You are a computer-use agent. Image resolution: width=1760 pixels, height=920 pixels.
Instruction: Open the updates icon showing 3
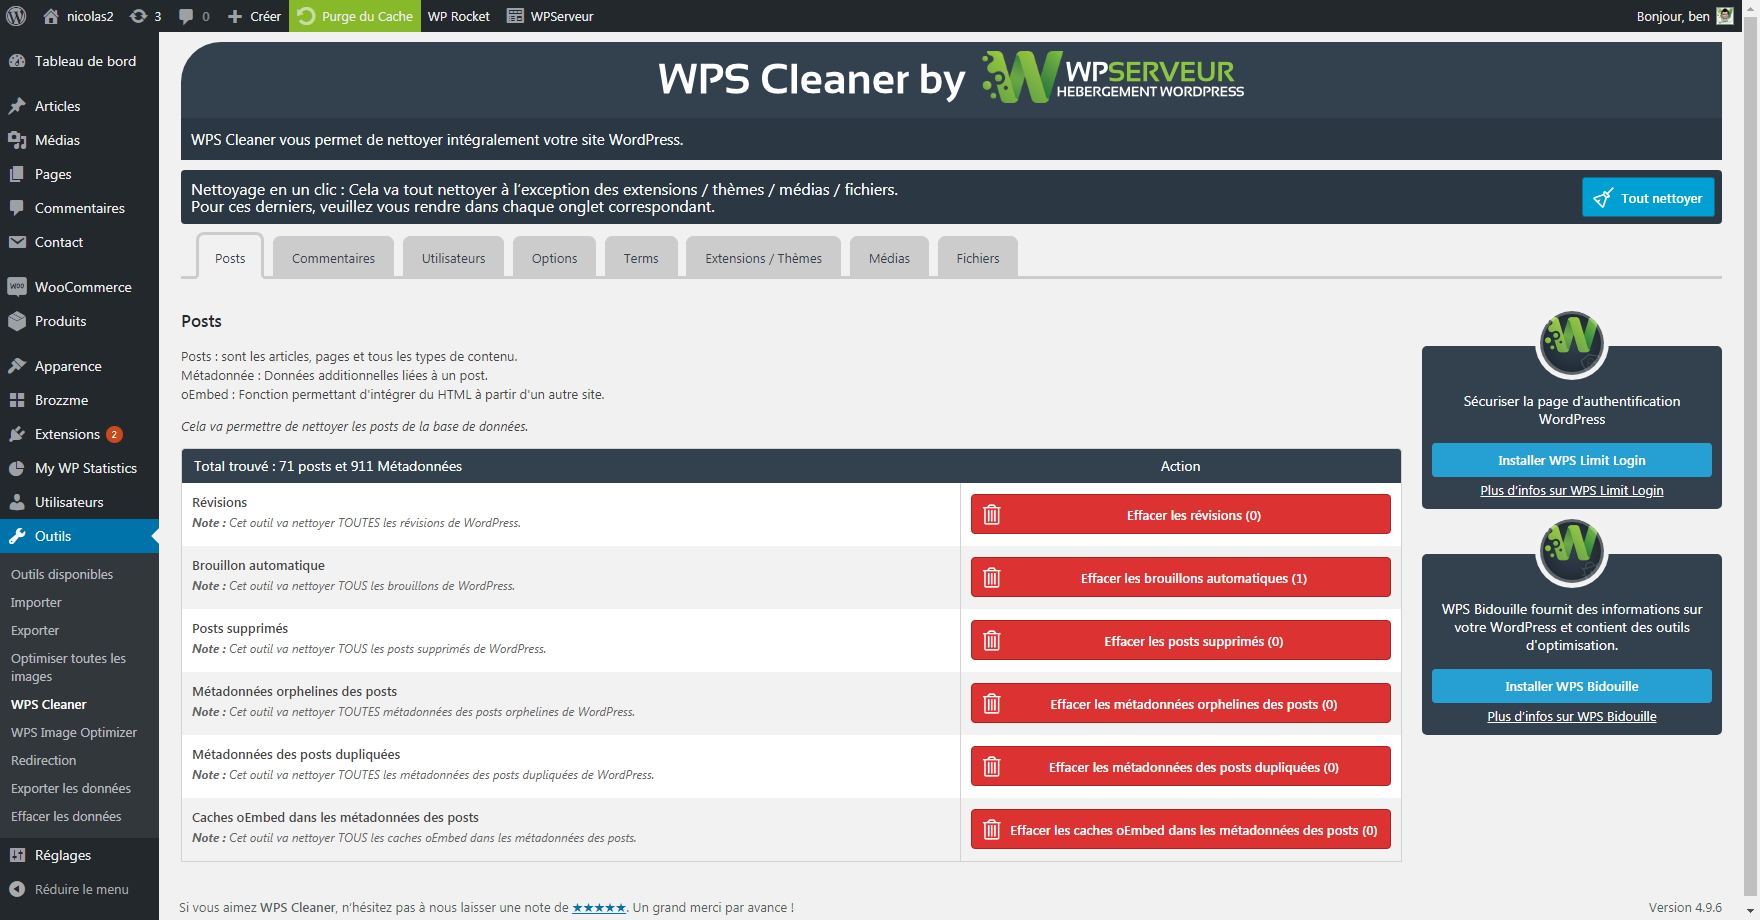[139, 16]
